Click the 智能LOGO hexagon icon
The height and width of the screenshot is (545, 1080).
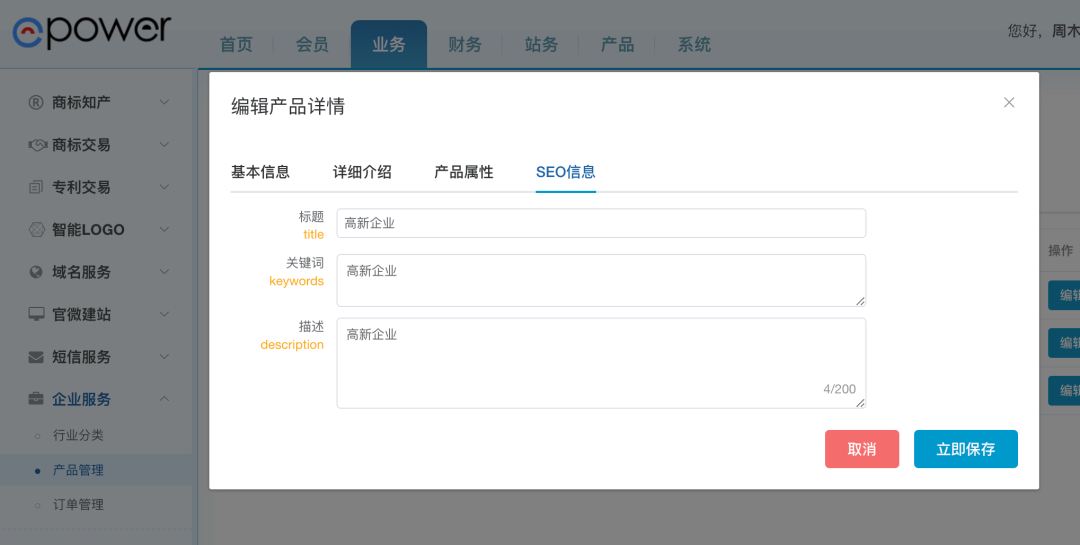tap(37, 229)
